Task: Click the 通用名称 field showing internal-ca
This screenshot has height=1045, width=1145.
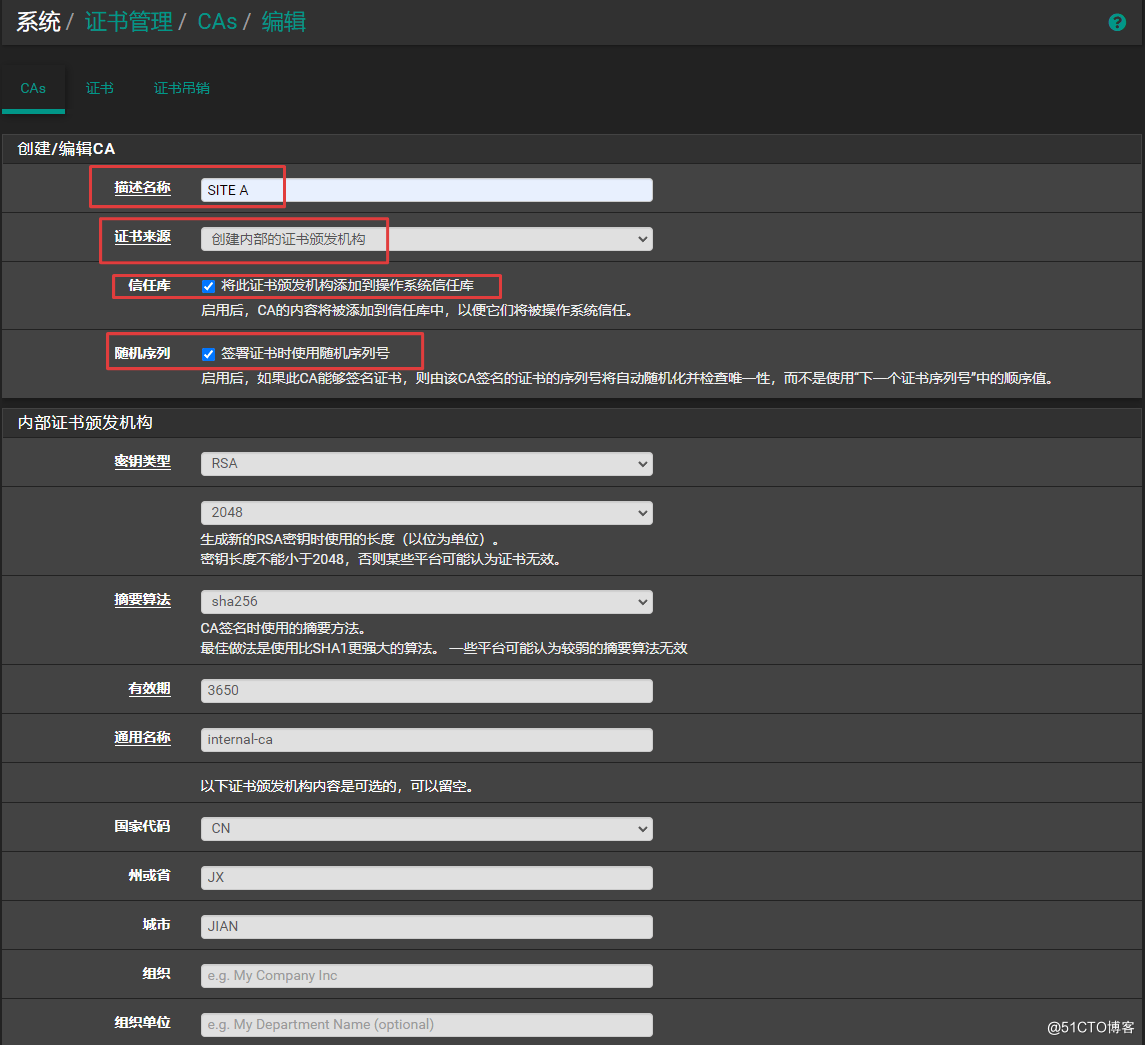Action: (425, 739)
